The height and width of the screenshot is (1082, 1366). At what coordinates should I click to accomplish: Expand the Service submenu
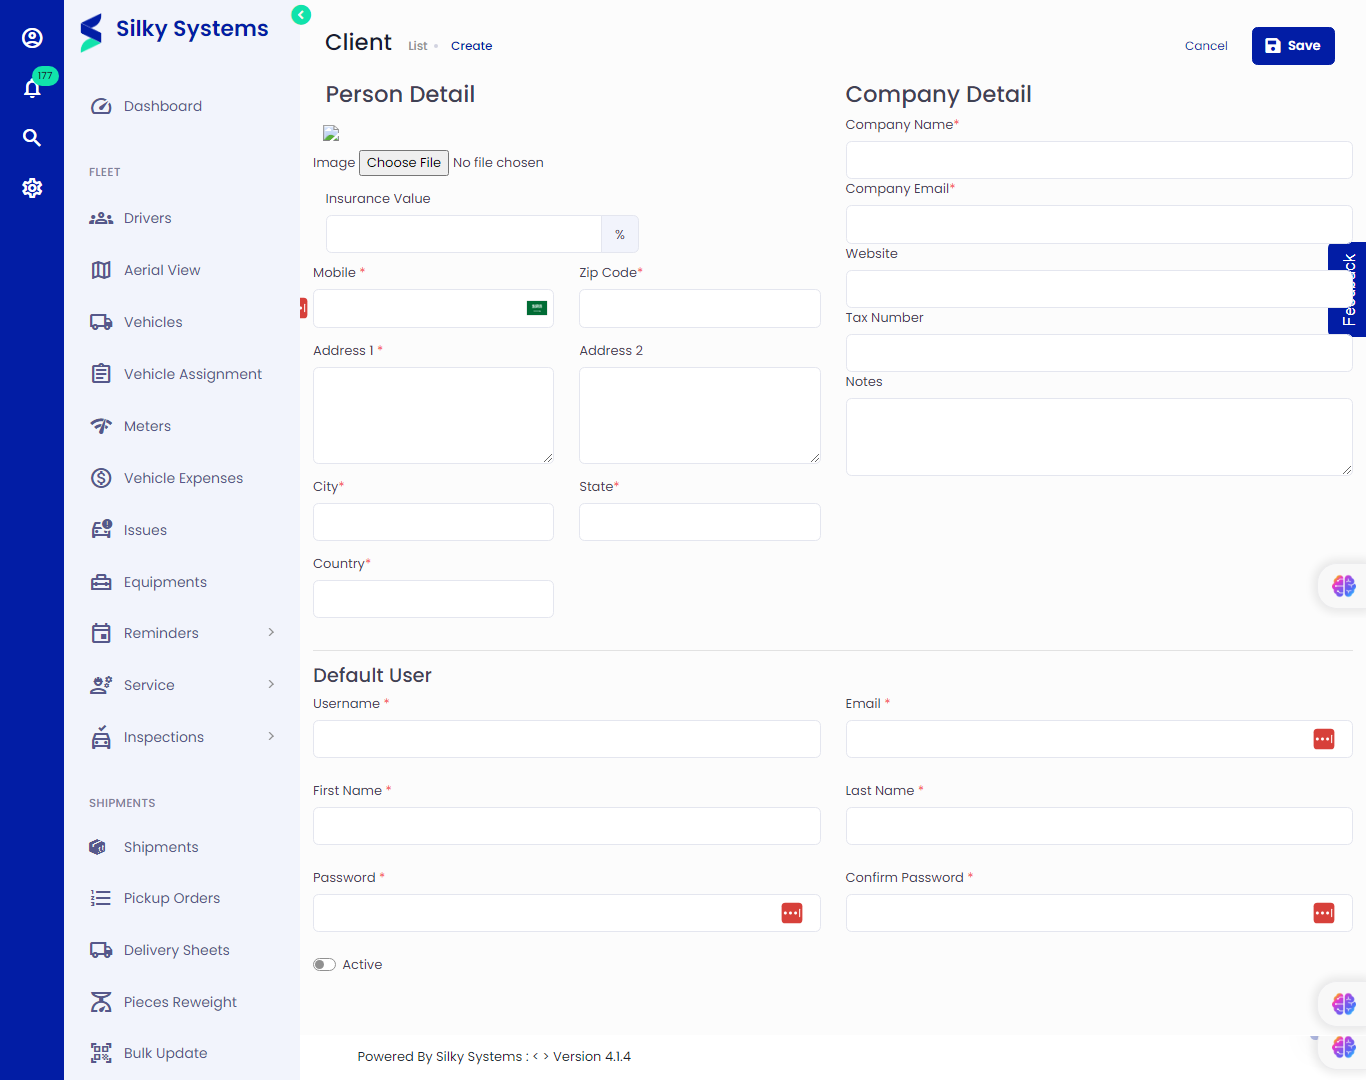271,685
